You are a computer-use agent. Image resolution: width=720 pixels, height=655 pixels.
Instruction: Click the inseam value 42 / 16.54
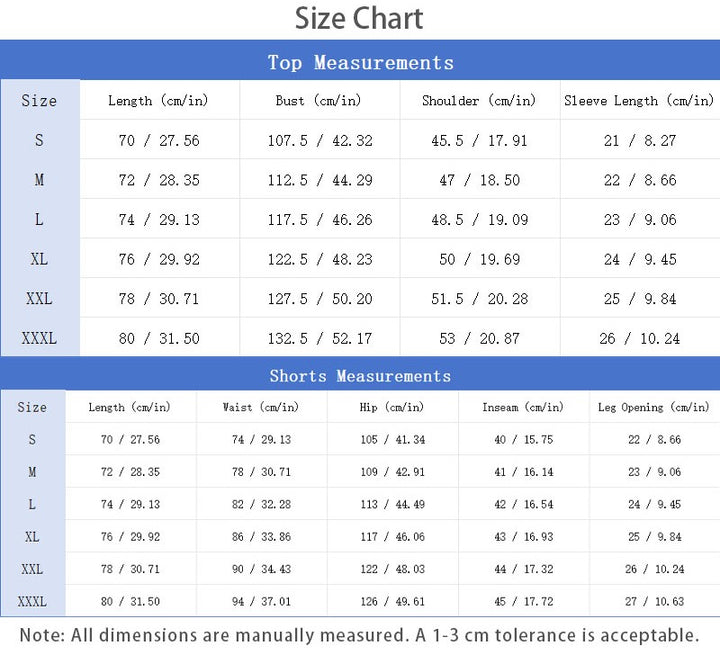(523, 504)
